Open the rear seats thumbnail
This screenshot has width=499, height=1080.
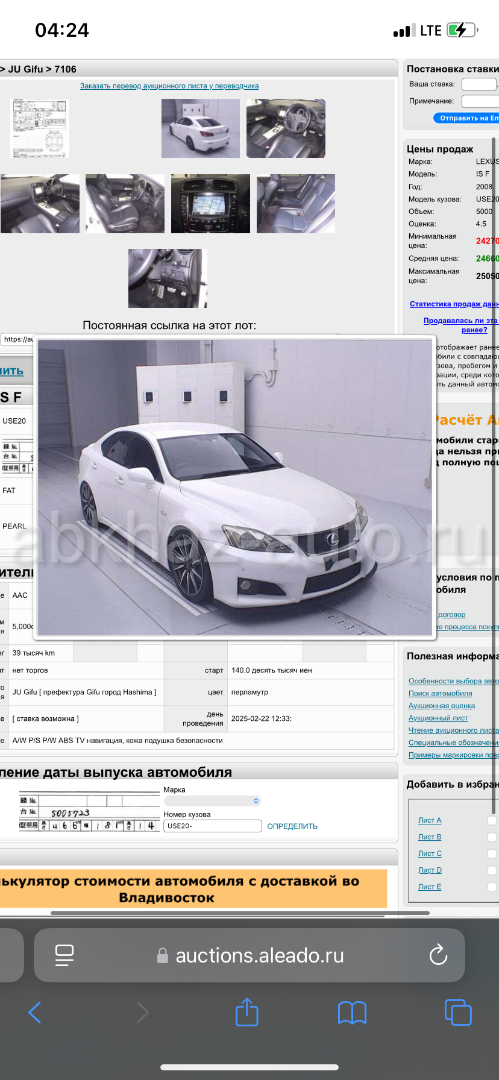296,203
